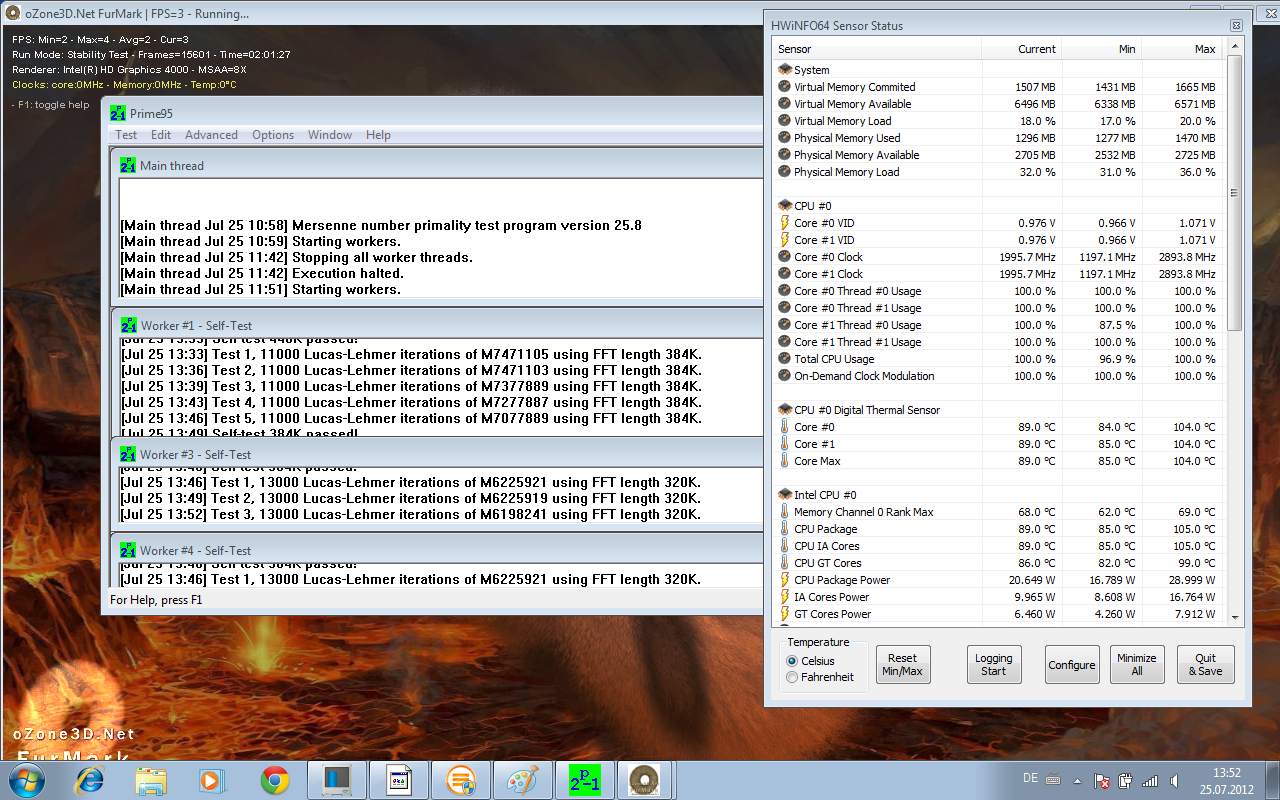
Task: Click the System group chip icon
Action: pyautogui.click(x=785, y=70)
